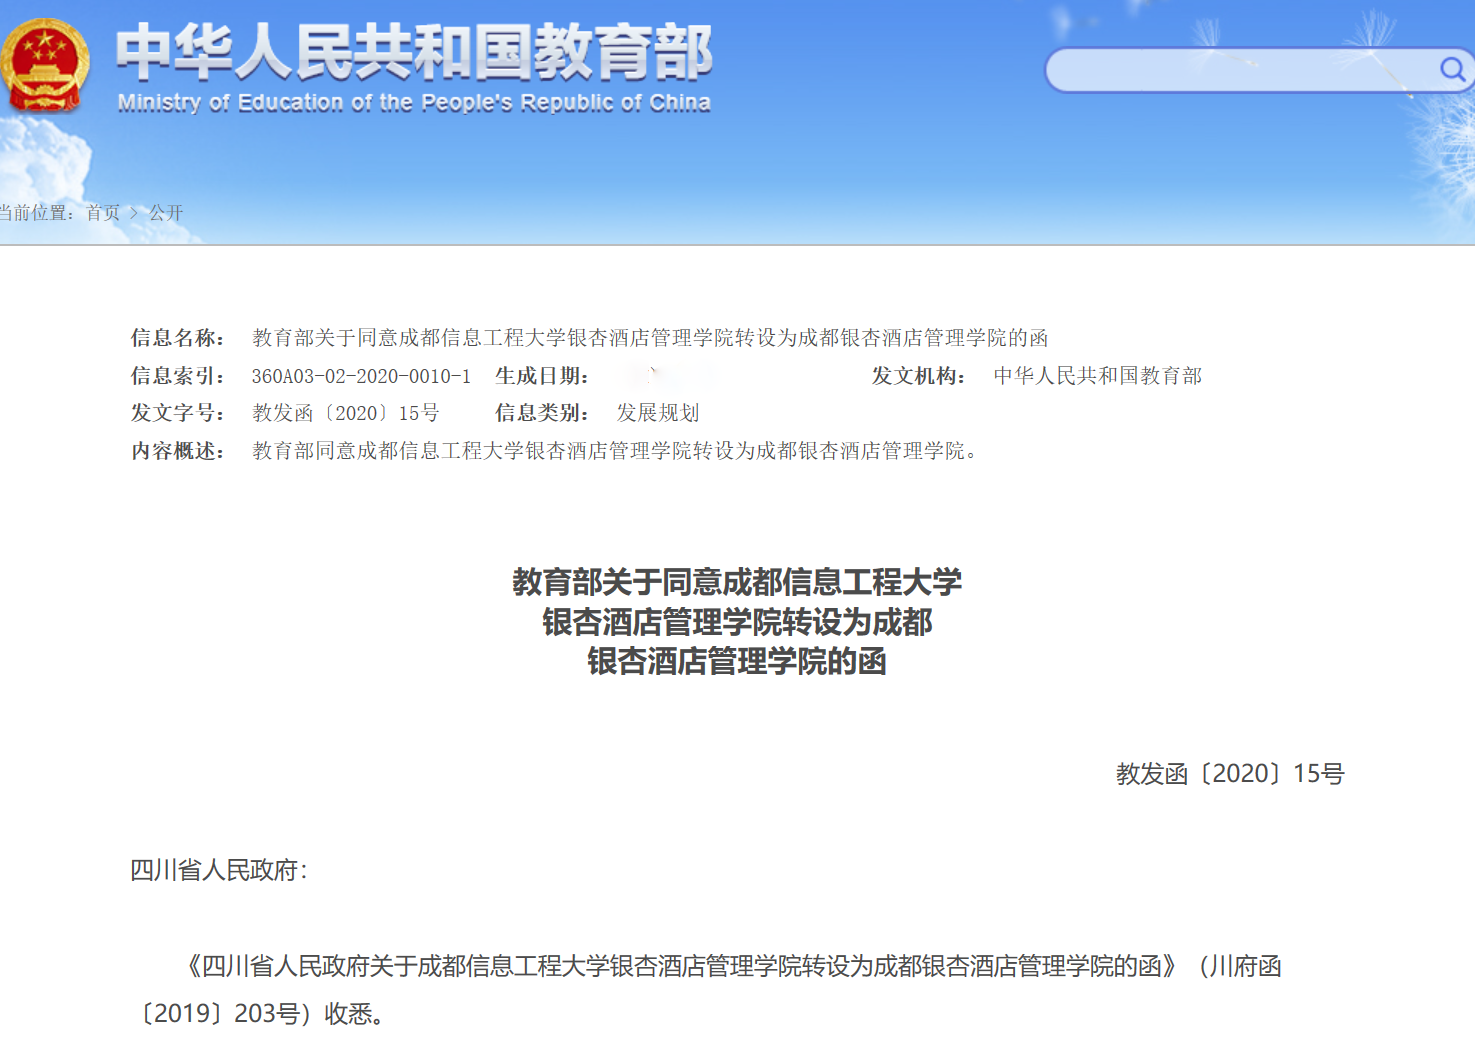
Task: Click the search magnifier icon
Action: coord(1452,68)
